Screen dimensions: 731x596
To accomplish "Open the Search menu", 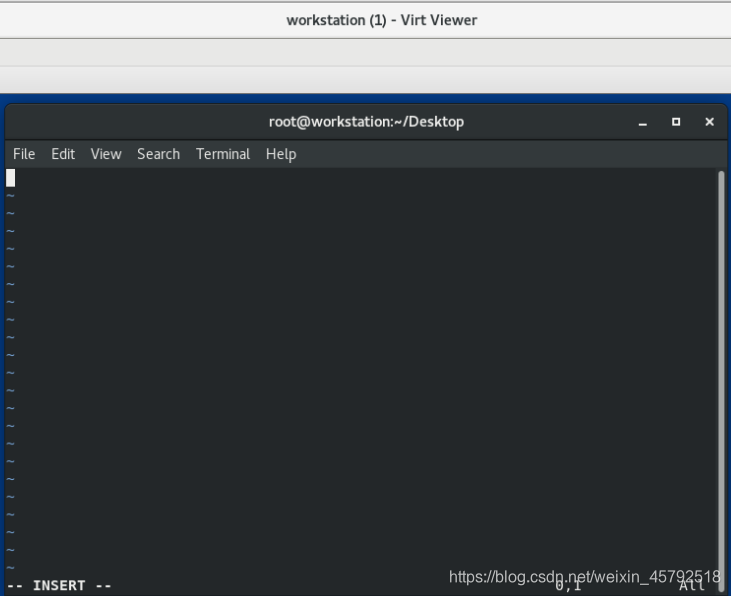I will [159, 154].
